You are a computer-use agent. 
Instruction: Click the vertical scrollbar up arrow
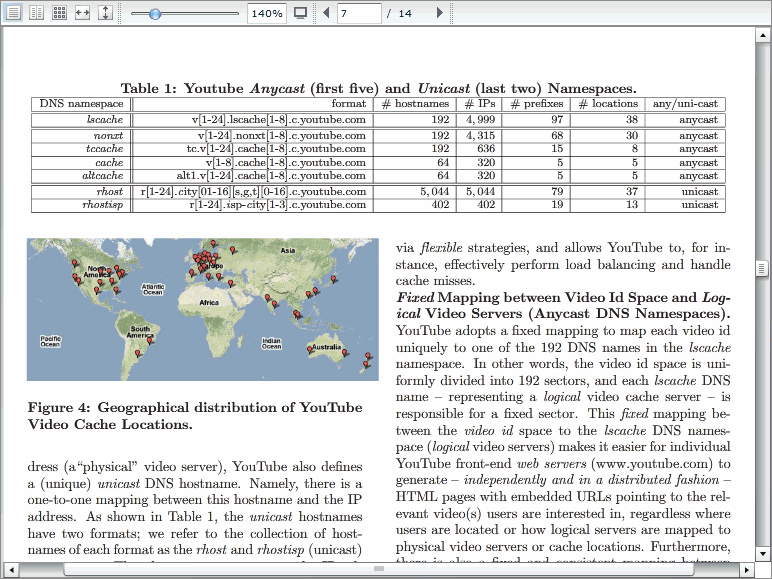762,35
